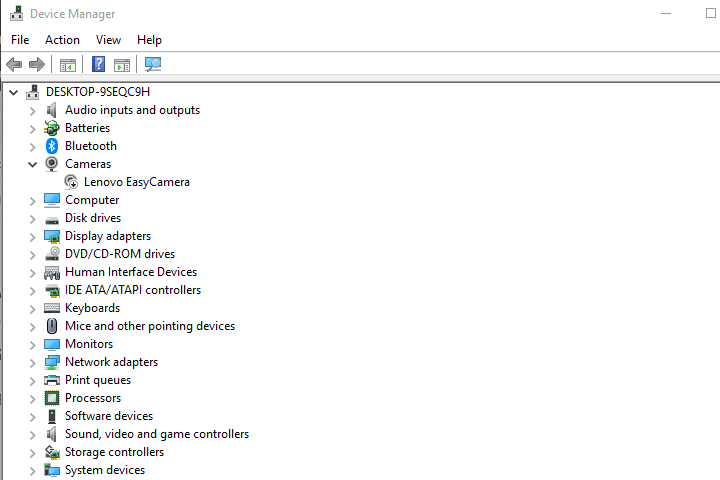Viewport: 720px width, 480px height.
Task: Click the System devices folder icon
Action: [x=52, y=470]
